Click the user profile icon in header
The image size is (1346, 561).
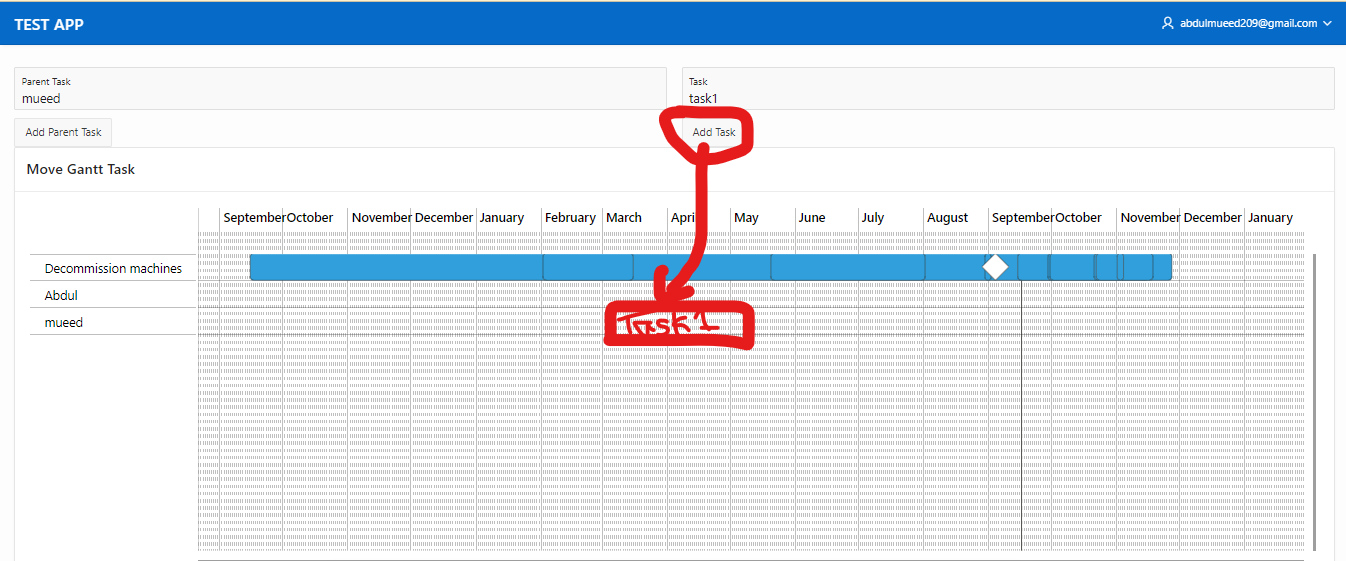pyautogui.click(x=1167, y=23)
